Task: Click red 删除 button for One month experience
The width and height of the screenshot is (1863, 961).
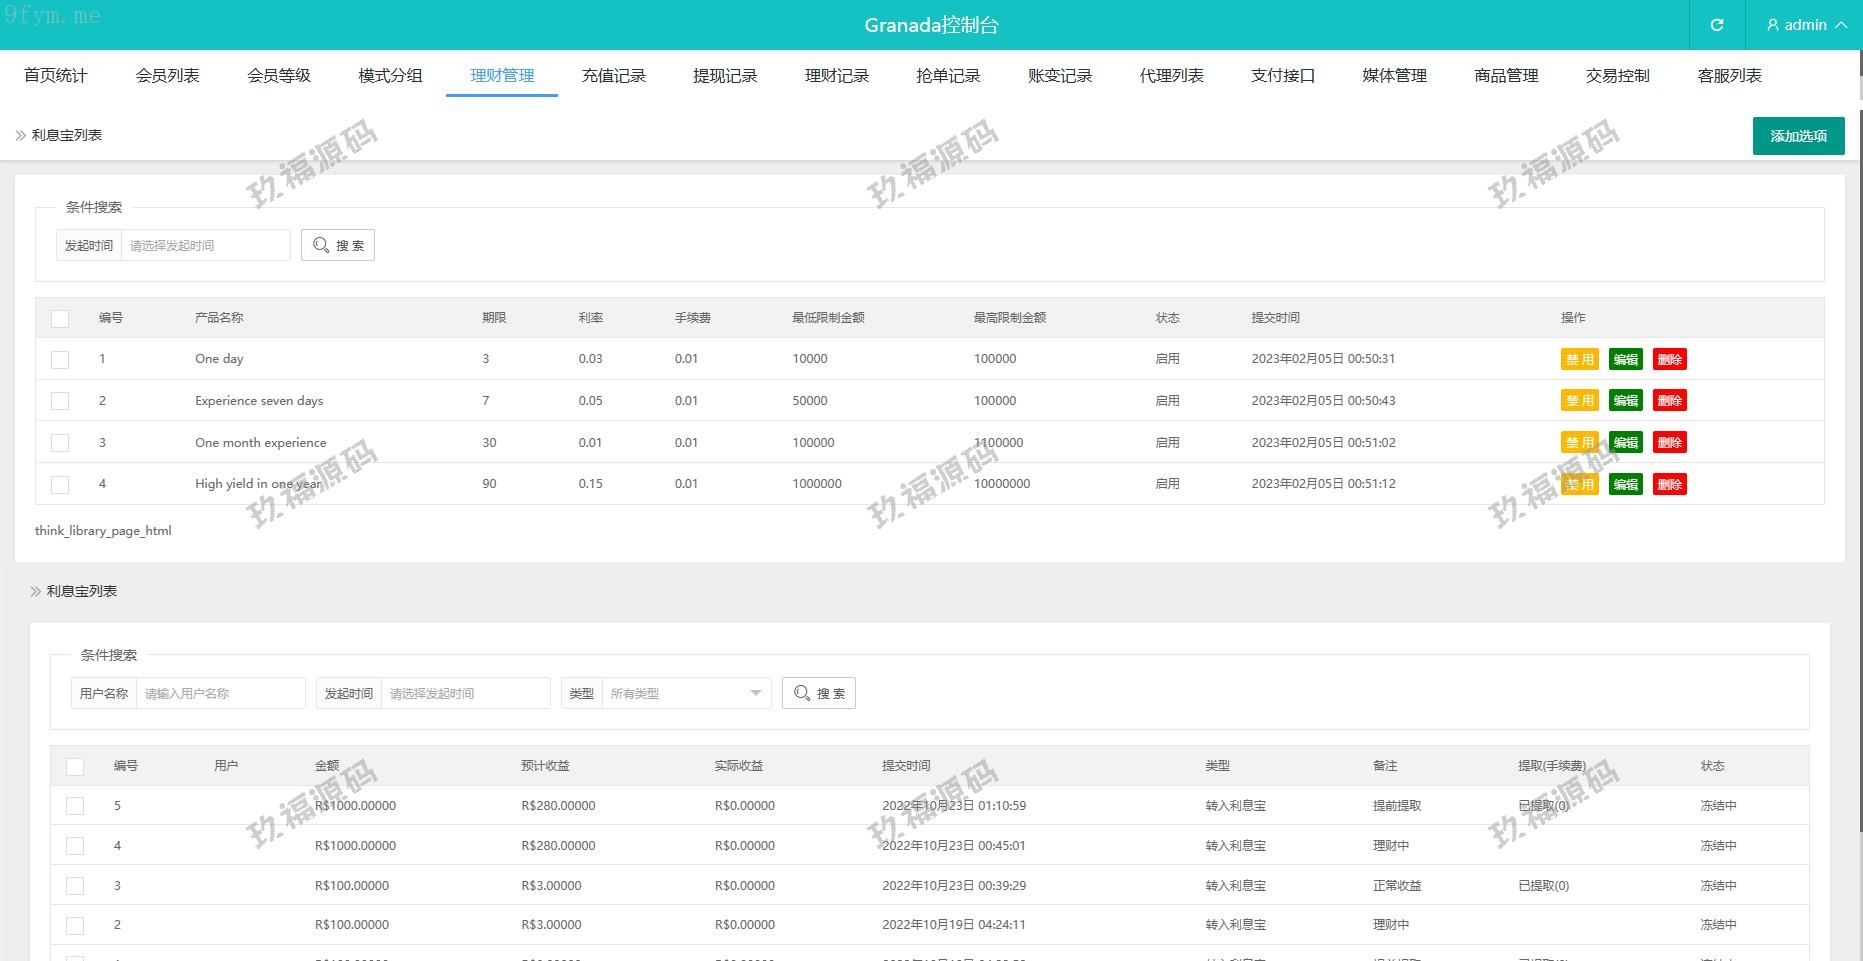Action: pyautogui.click(x=1669, y=443)
